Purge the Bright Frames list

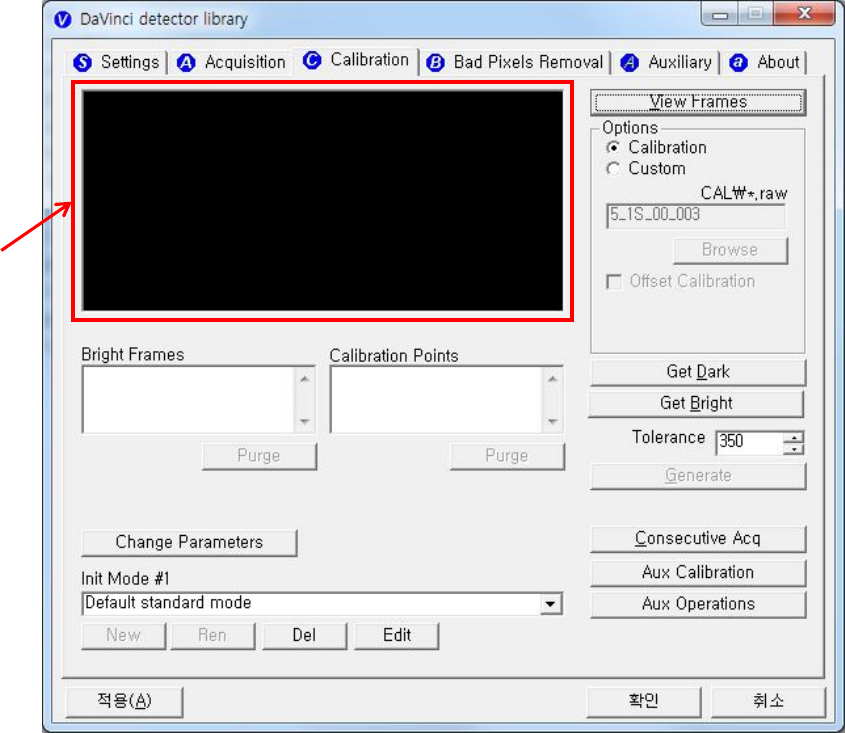[259, 457]
